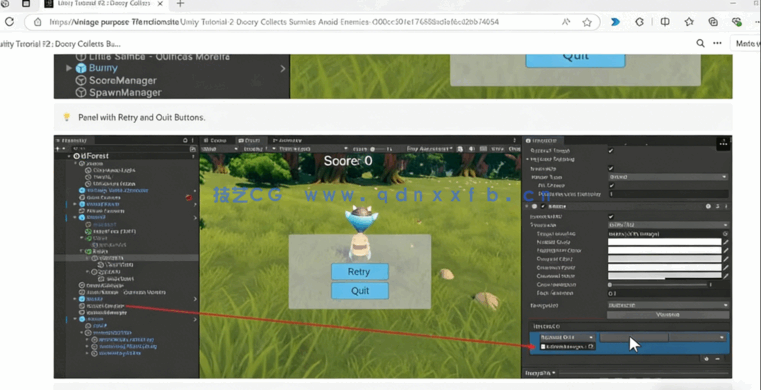Open the page three-dots more menu
This screenshot has height=390, width=761.
(x=717, y=43)
